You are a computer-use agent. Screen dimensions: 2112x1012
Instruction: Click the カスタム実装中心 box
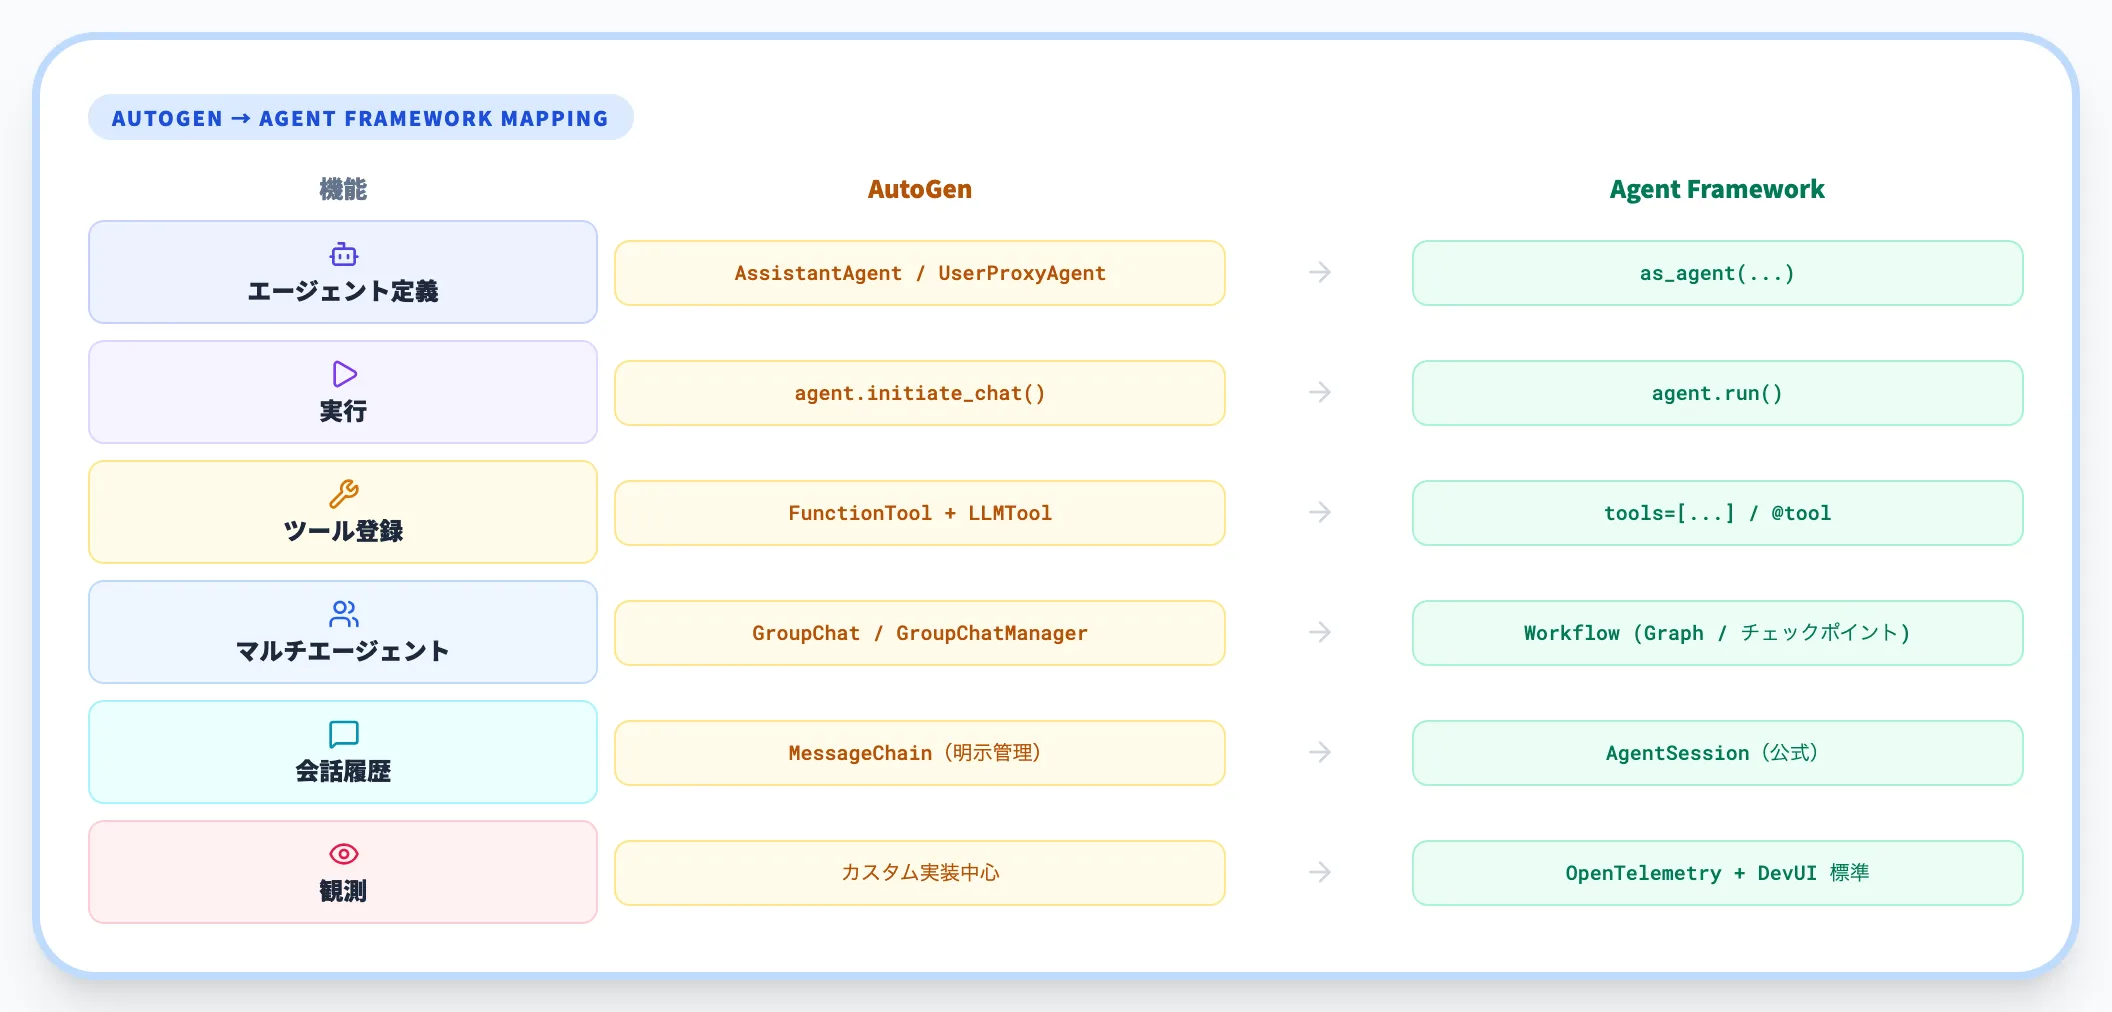(x=920, y=873)
